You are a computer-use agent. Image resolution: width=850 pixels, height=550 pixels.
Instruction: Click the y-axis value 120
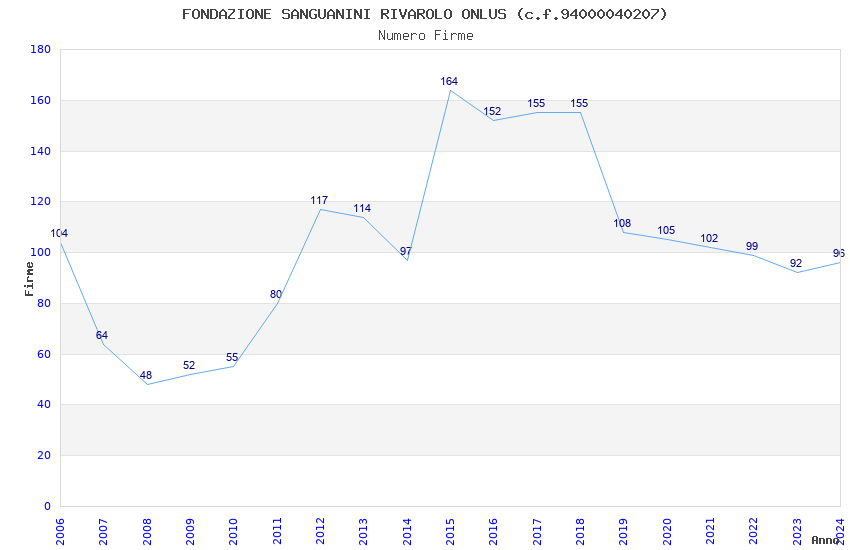(x=41, y=201)
